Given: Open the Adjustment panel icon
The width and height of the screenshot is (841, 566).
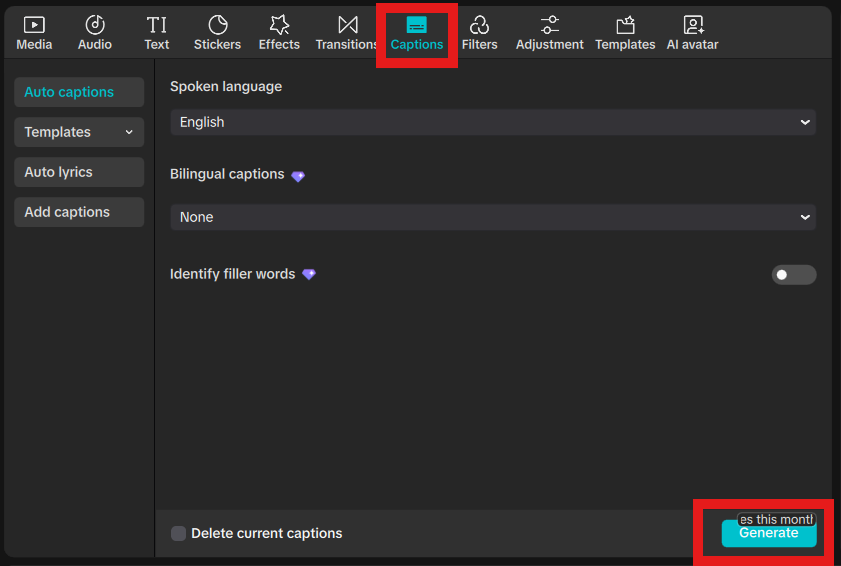Looking at the screenshot, I should click(x=550, y=25).
